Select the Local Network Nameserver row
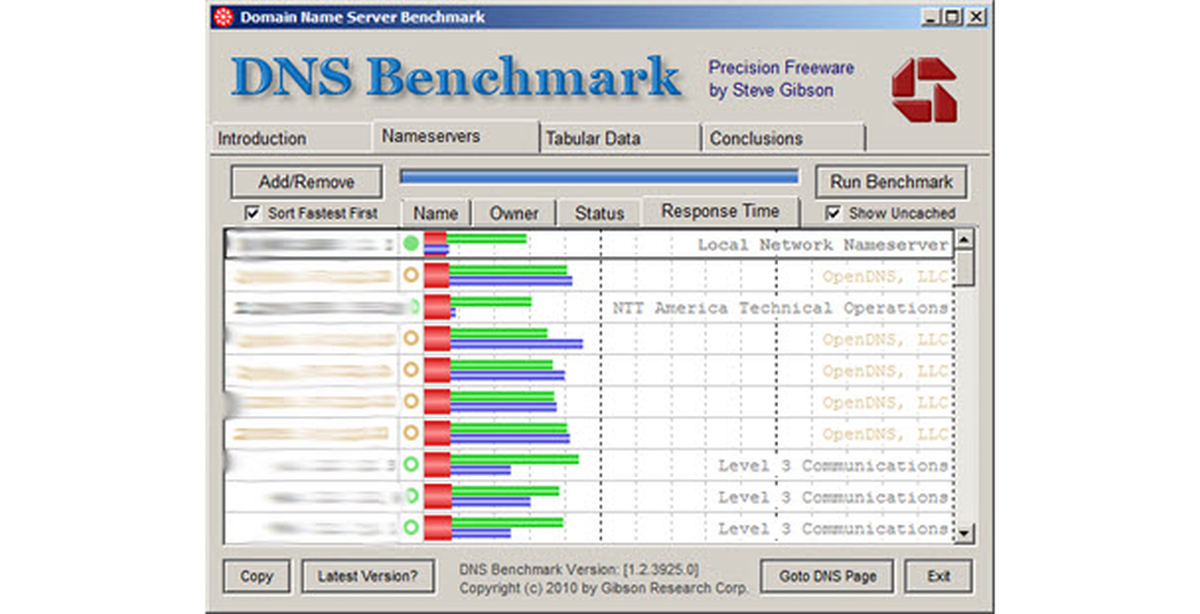Screen dimensions: 1200x614 click(x=588, y=244)
